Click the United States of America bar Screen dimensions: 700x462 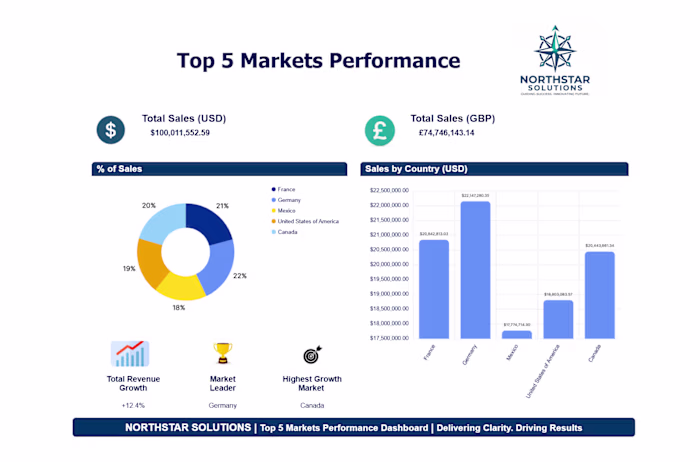558,319
